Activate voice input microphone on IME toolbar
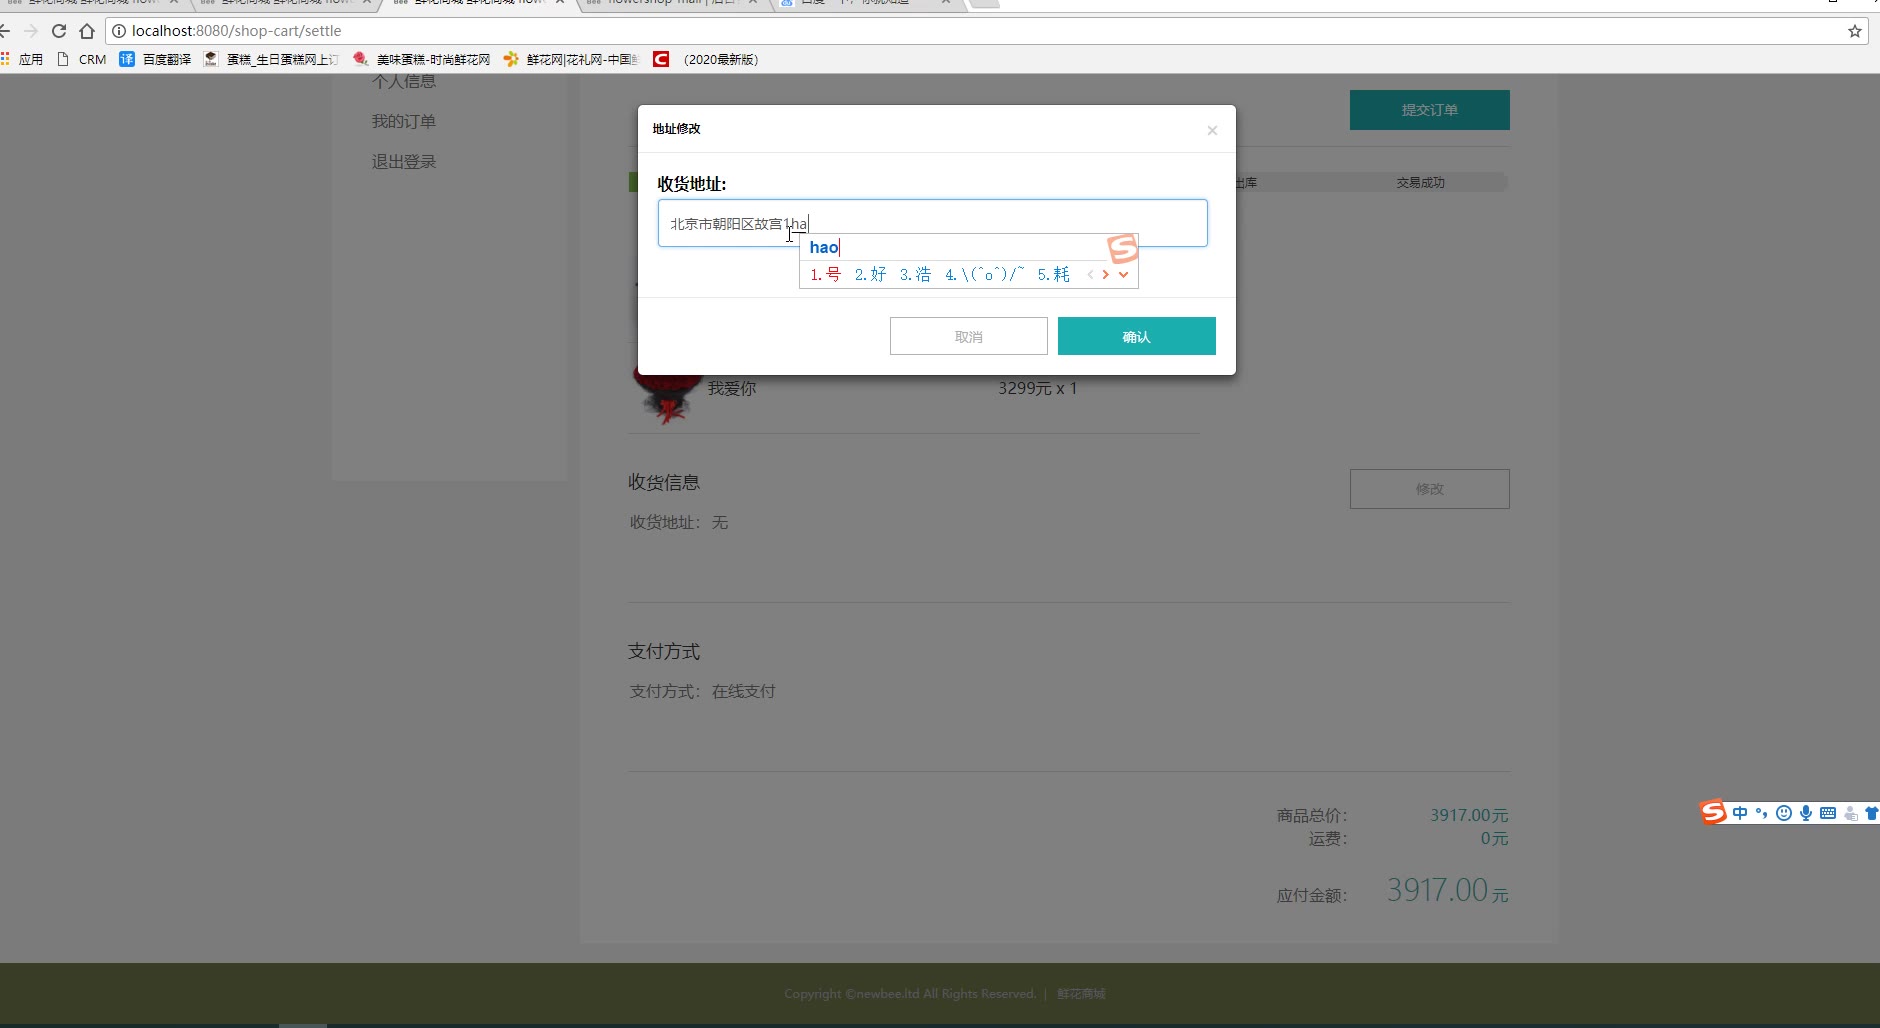Screen dimensions: 1880x1028 click(x=1806, y=813)
